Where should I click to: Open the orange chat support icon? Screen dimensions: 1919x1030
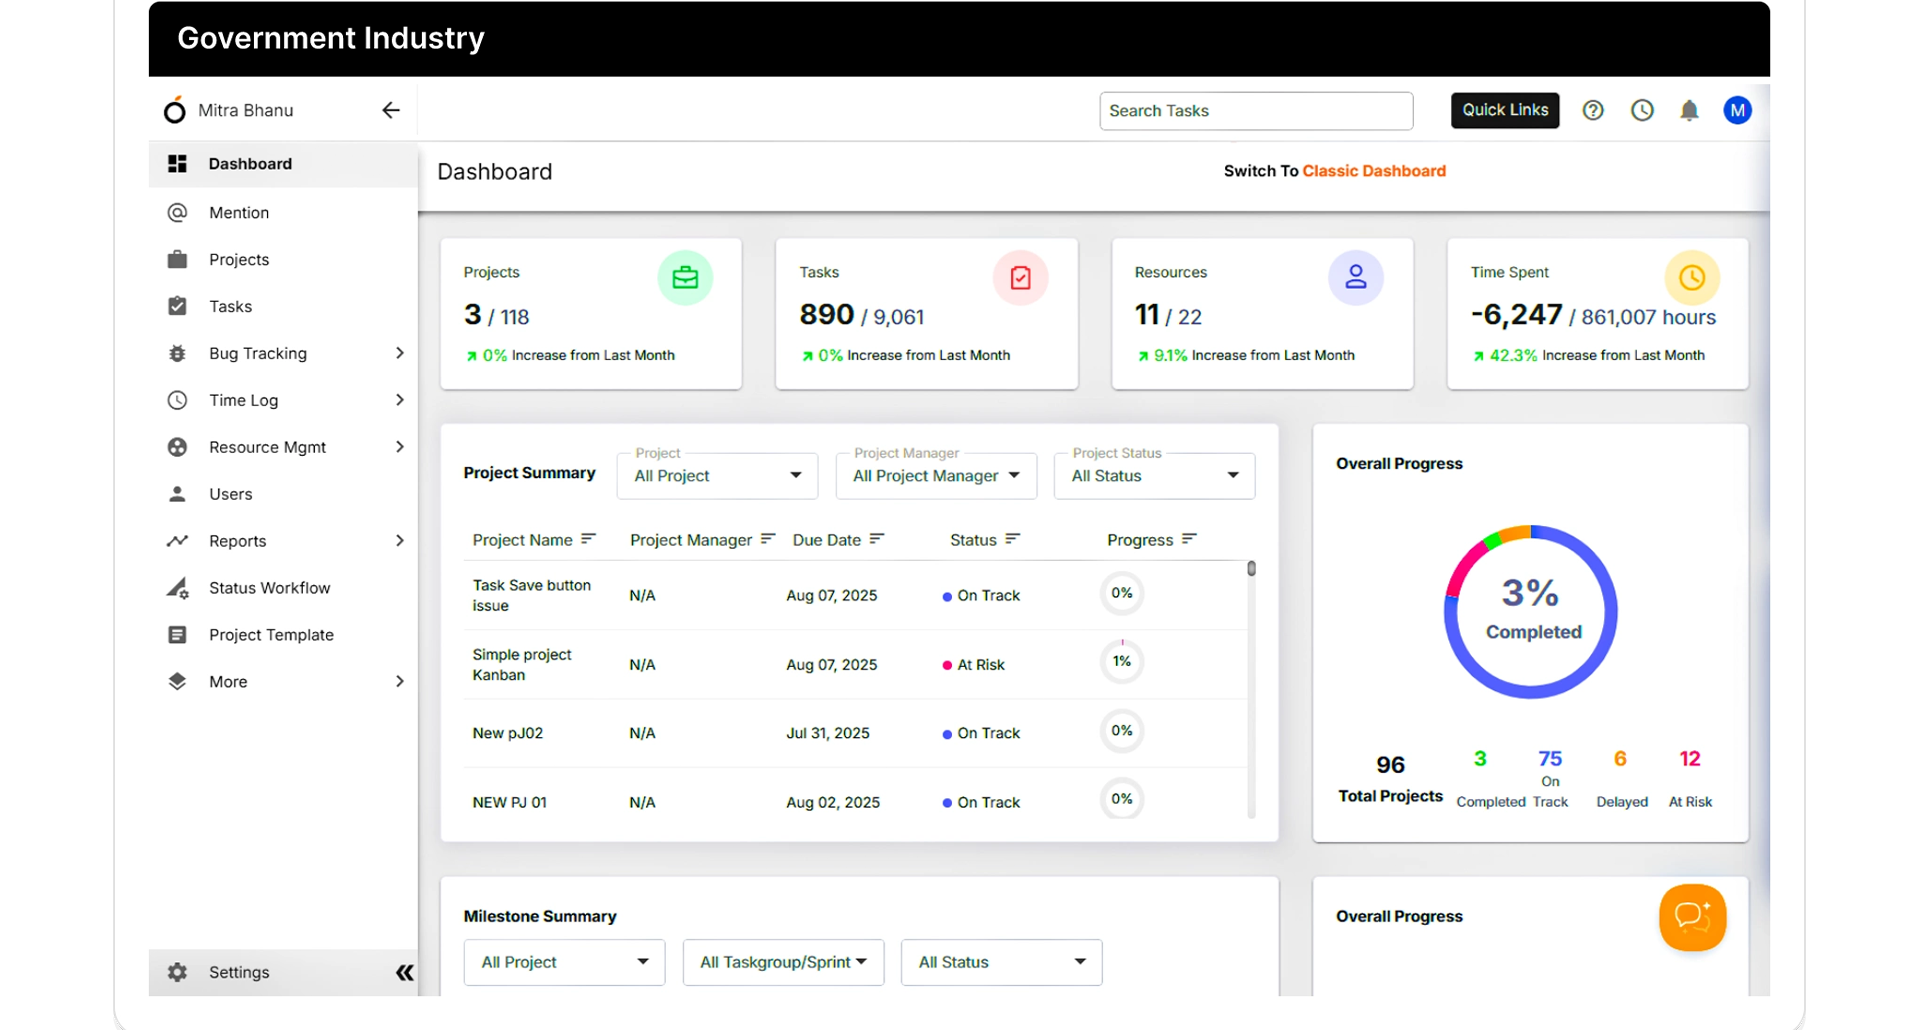[x=1692, y=917]
